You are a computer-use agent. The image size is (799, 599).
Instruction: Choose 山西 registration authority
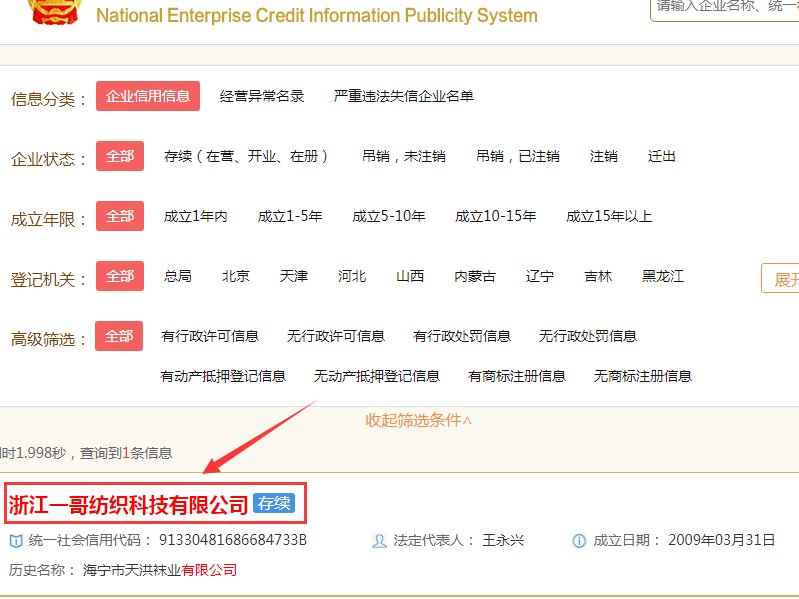(410, 276)
